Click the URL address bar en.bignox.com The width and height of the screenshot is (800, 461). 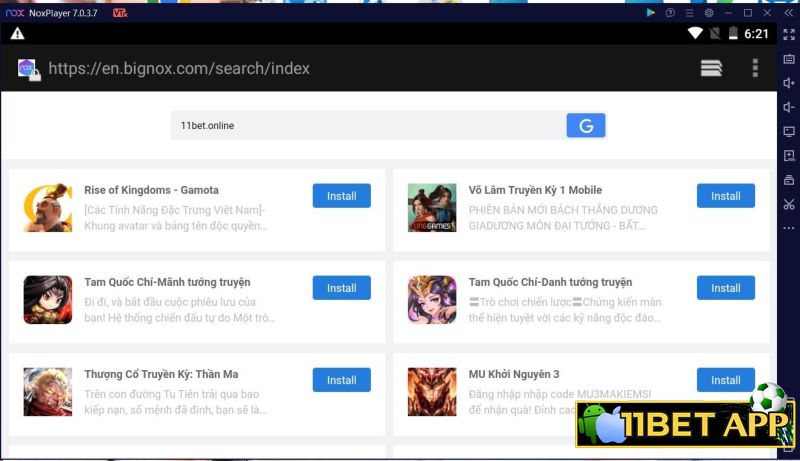click(179, 68)
